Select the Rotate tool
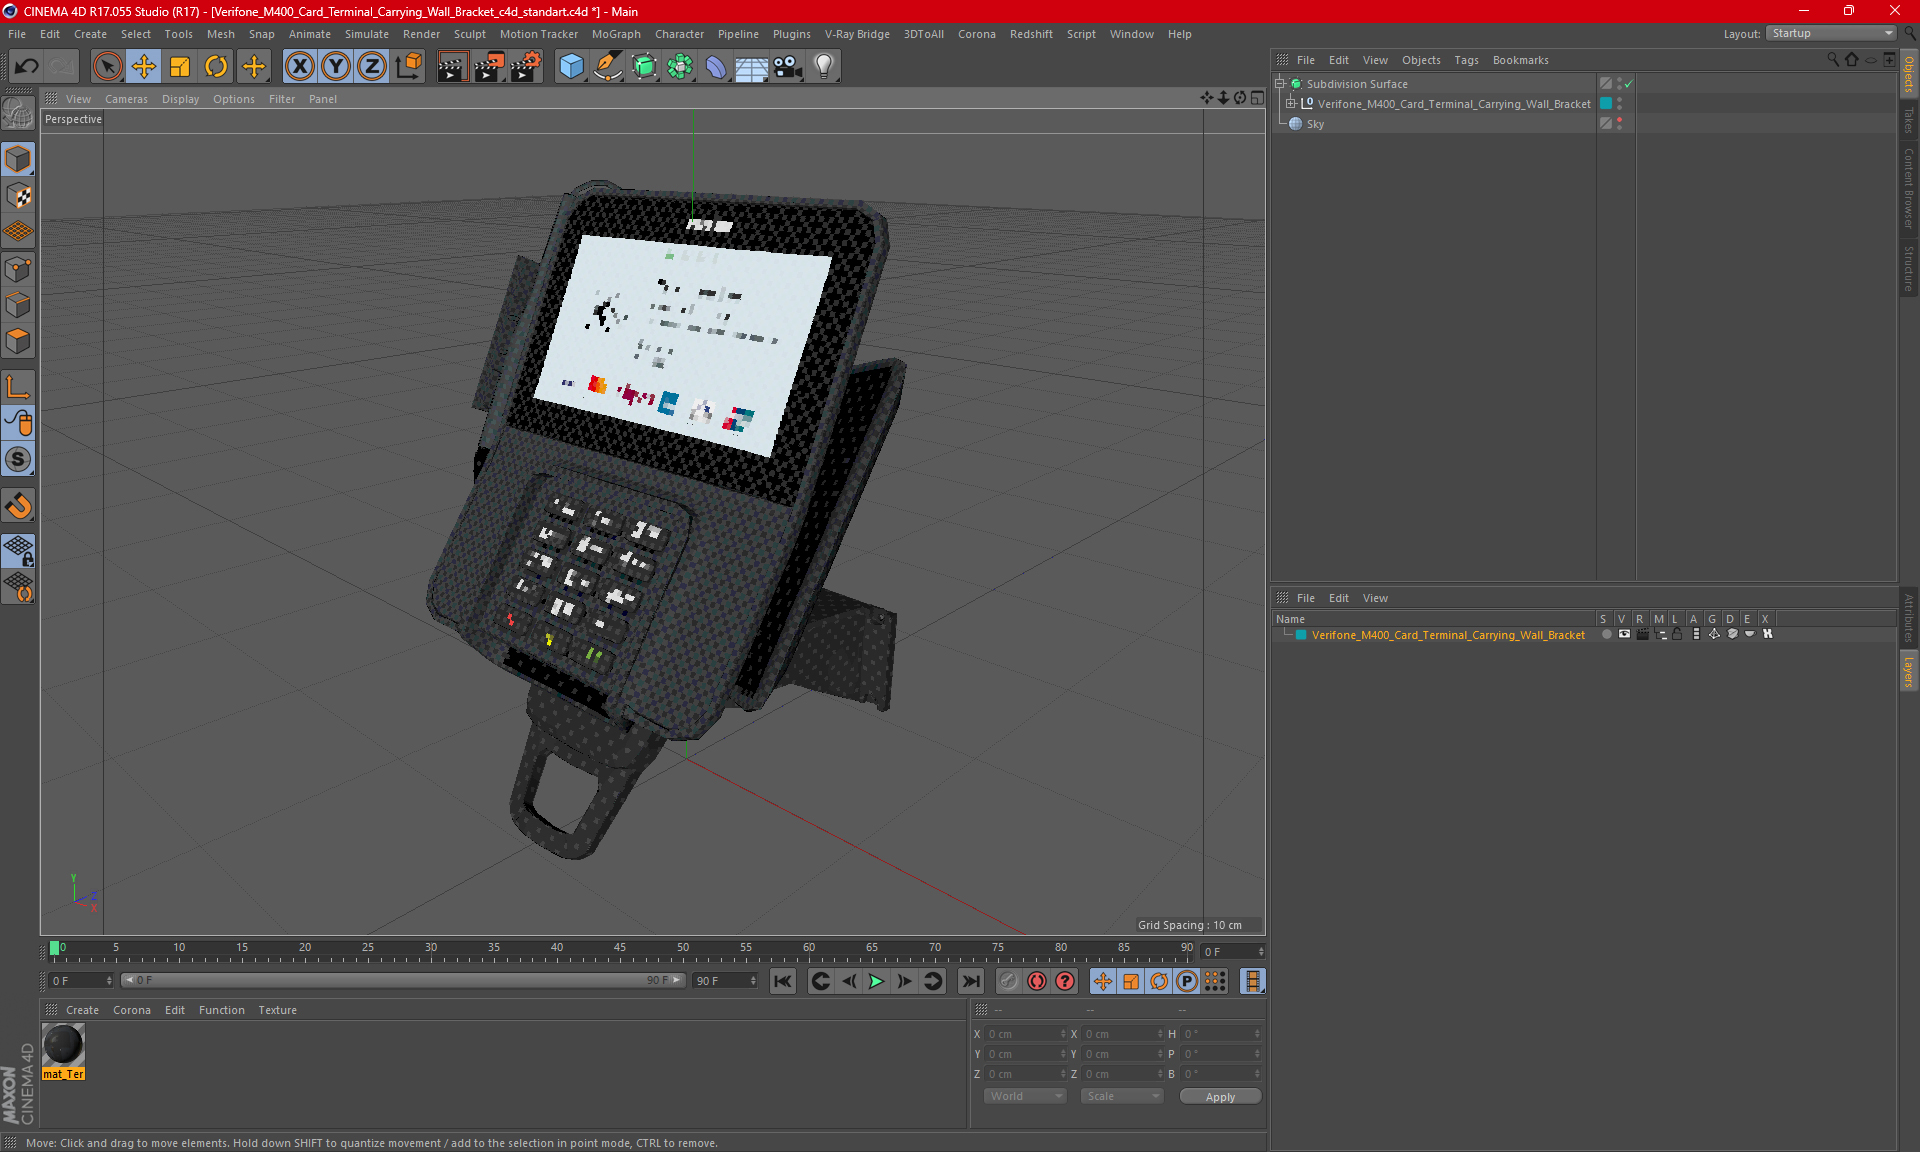The width and height of the screenshot is (1920, 1152). pos(216,67)
